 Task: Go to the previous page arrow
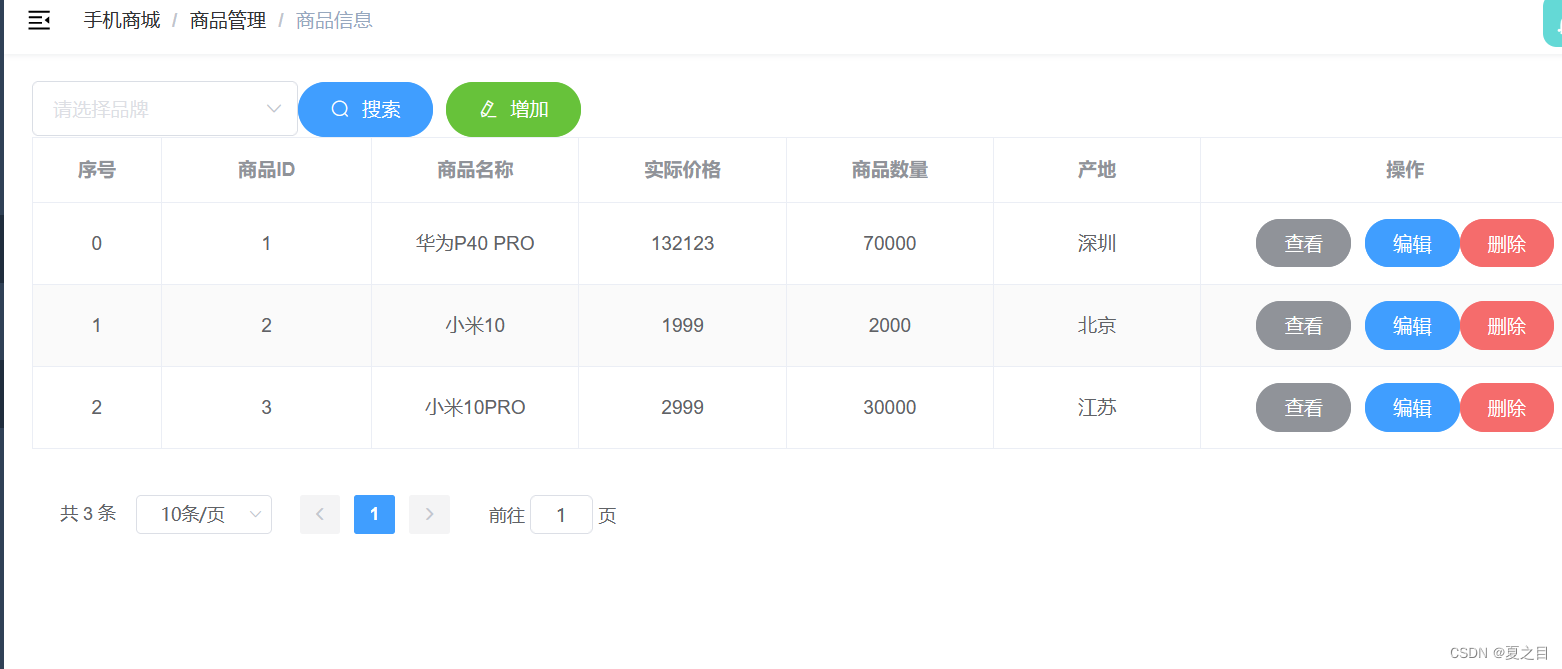[320, 515]
